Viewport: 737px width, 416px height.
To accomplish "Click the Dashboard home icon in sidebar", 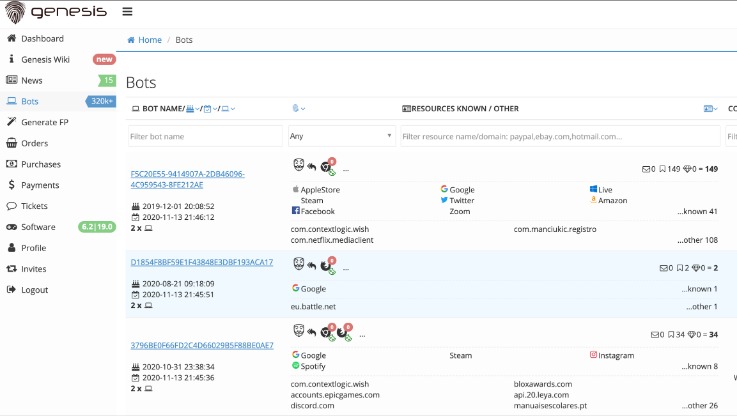I will (11, 38).
